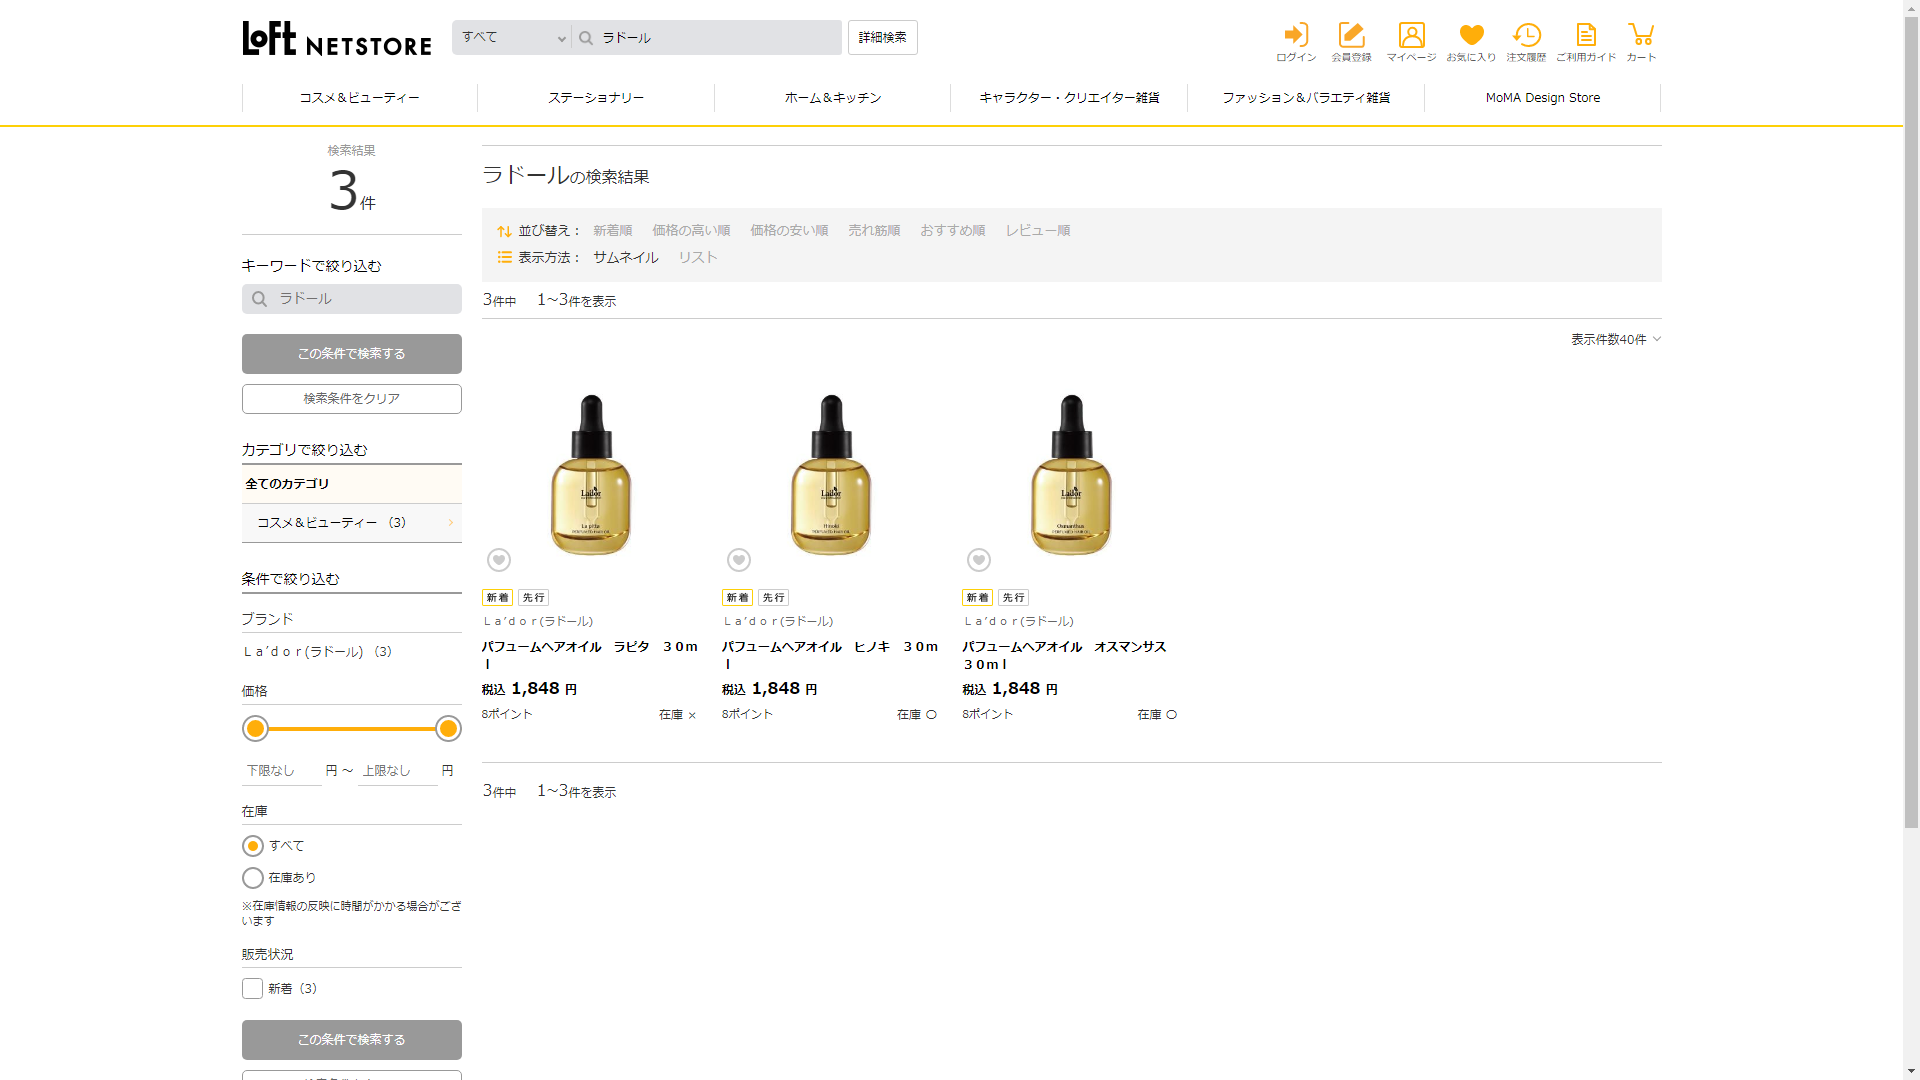Check the 新着 (3) checkbox
This screenshot has width=1920, height=1080.
[253, 989]
